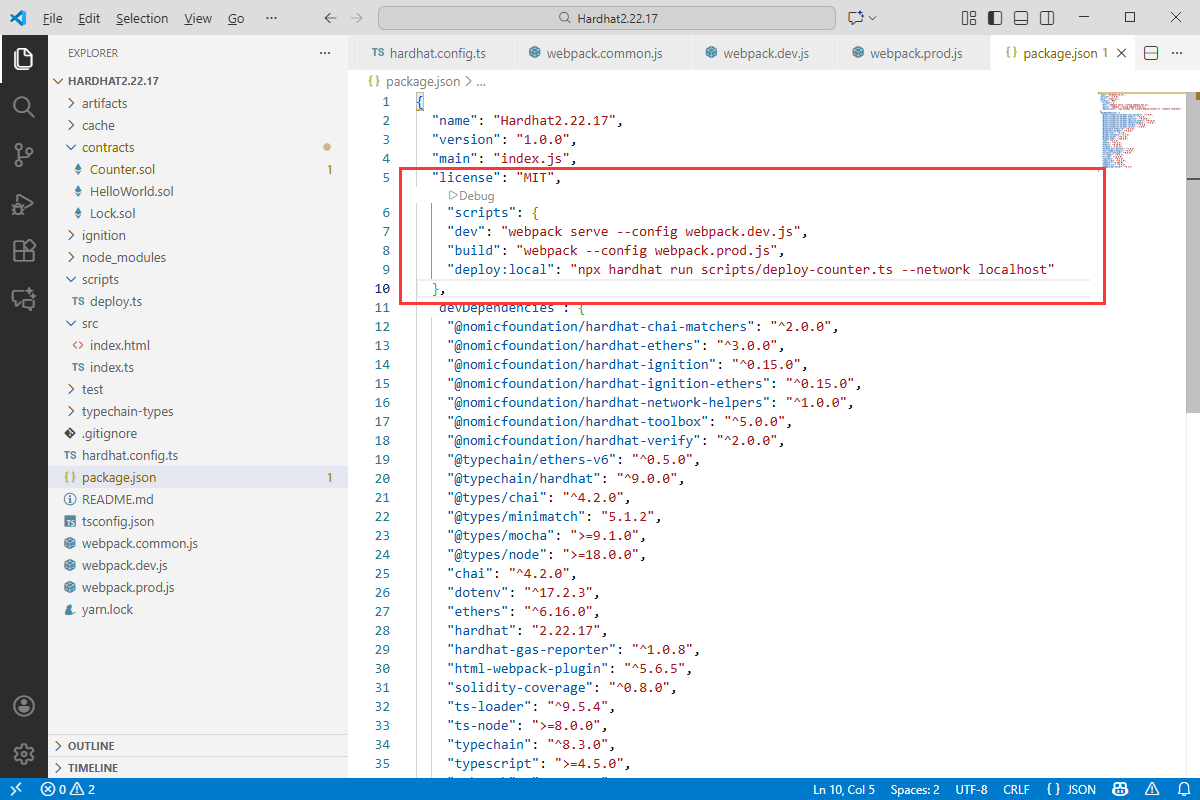This screenshot has height=800, width=1200.
Task: Show errors and warnings problems count
Action: click(68, 789)
